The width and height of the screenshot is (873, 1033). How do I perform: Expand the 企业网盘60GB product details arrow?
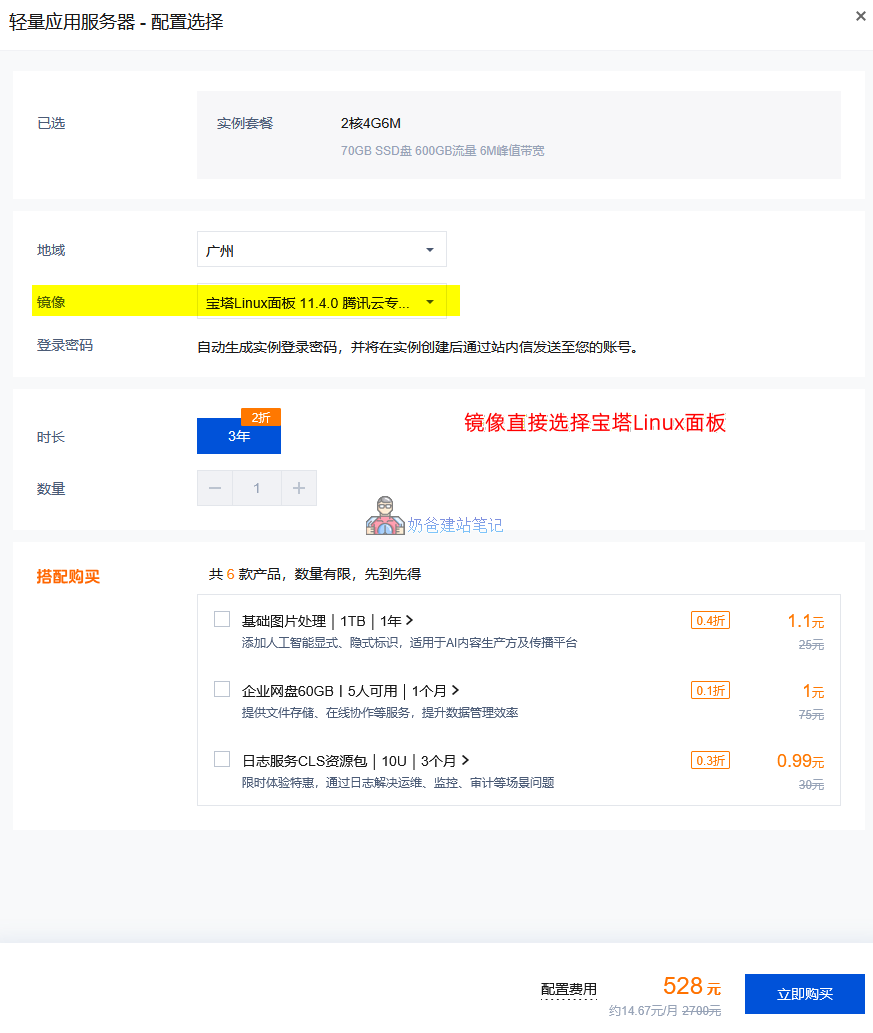[455, 690]
